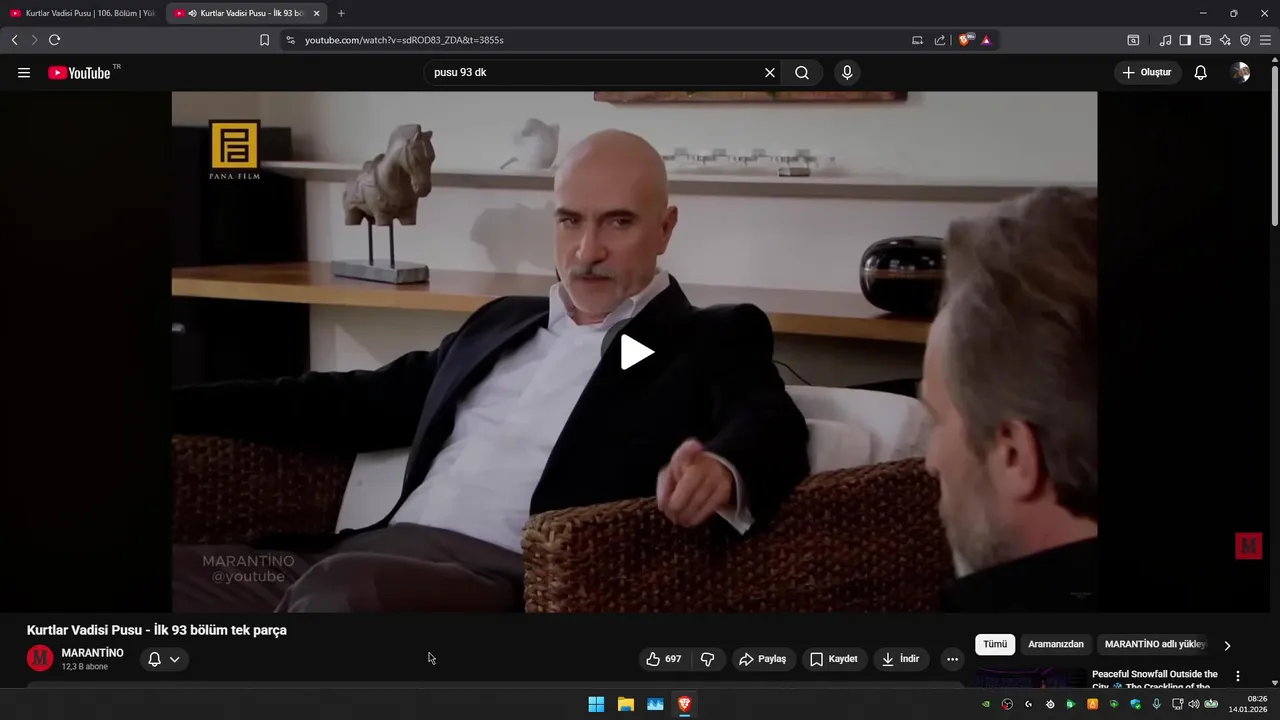Open Photos app from taskbar
Screen dimensions: 1280x720
655,704
